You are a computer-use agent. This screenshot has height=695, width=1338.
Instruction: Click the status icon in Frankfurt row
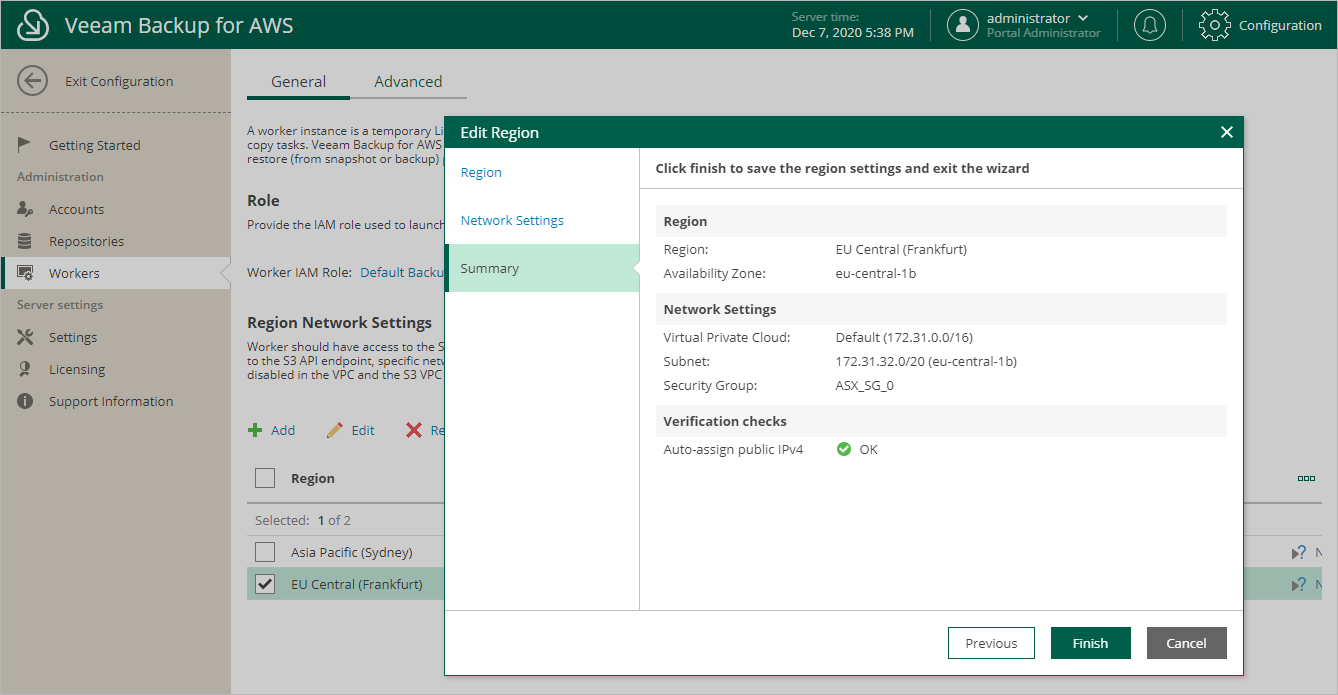coord(1298,584)
